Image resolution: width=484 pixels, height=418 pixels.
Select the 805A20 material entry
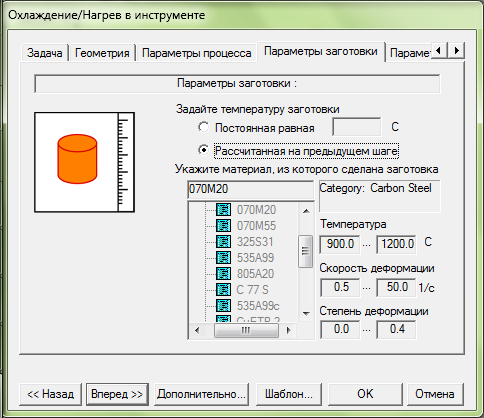click(x=255, y=274)
